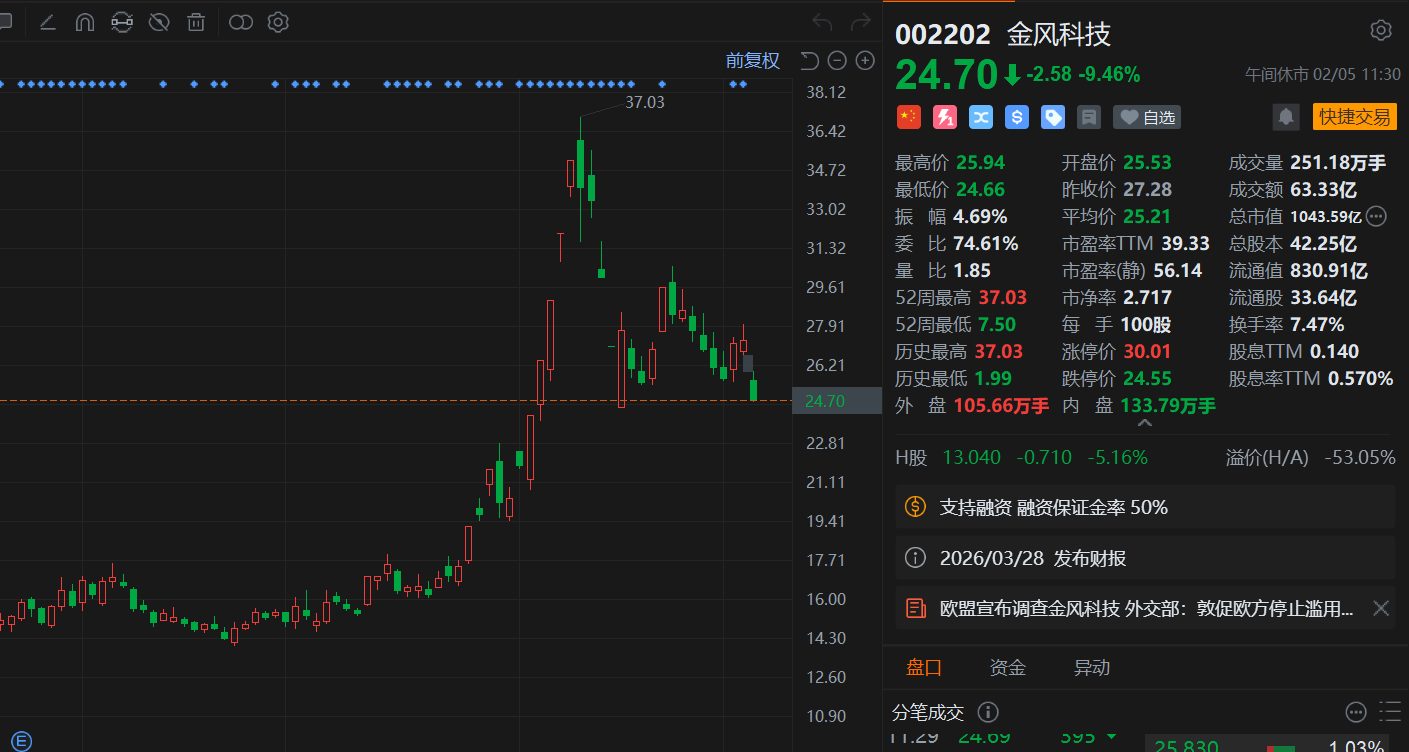Click the pink lightning Level-1 quote icon
The image size is (1409, 752).
945,117
